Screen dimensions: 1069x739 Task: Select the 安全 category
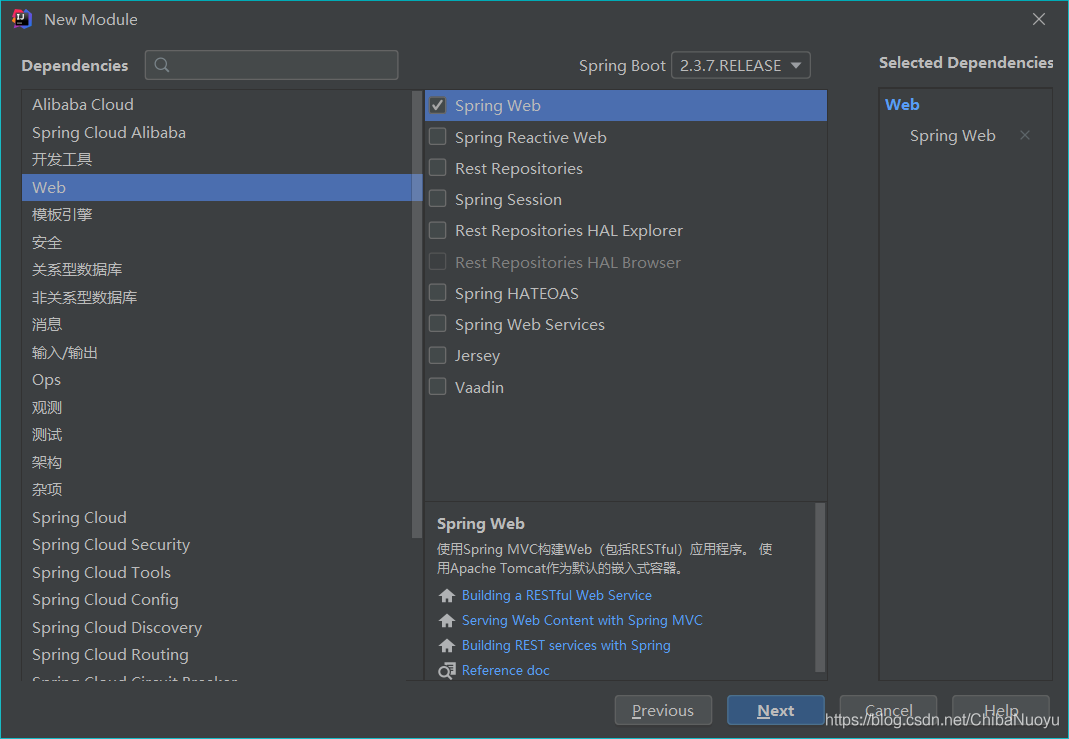(217, 242)
